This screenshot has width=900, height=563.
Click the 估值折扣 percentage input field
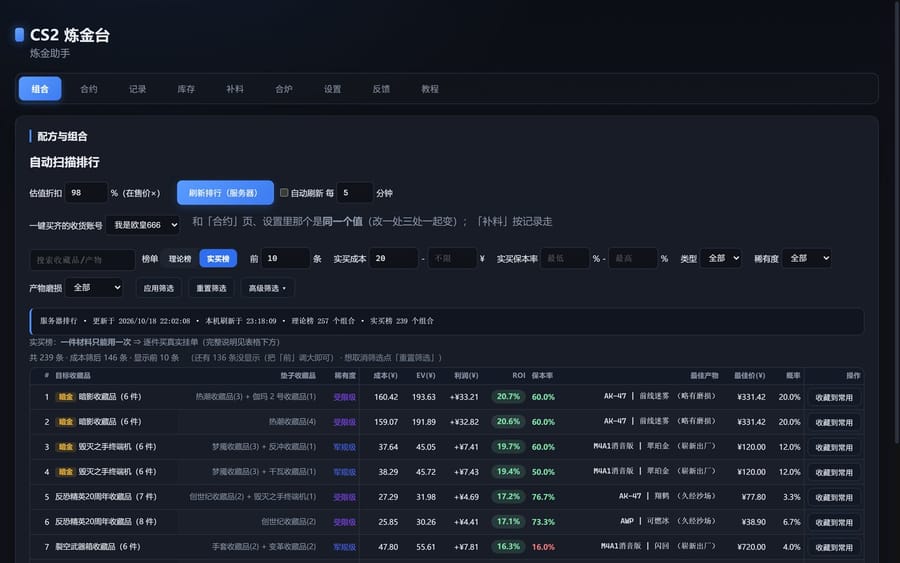[x=86, y=193]
